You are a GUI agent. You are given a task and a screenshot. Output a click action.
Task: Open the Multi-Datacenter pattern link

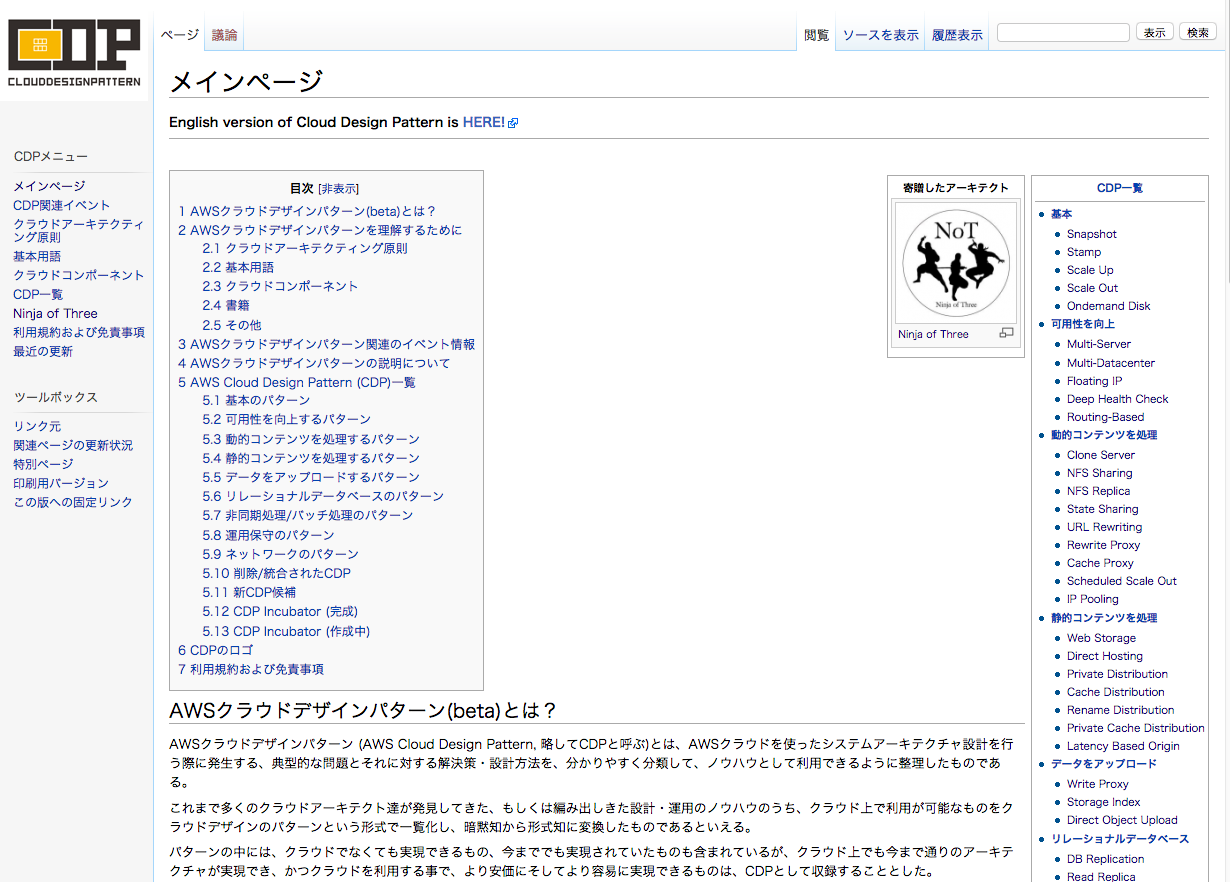(1111, 363)
